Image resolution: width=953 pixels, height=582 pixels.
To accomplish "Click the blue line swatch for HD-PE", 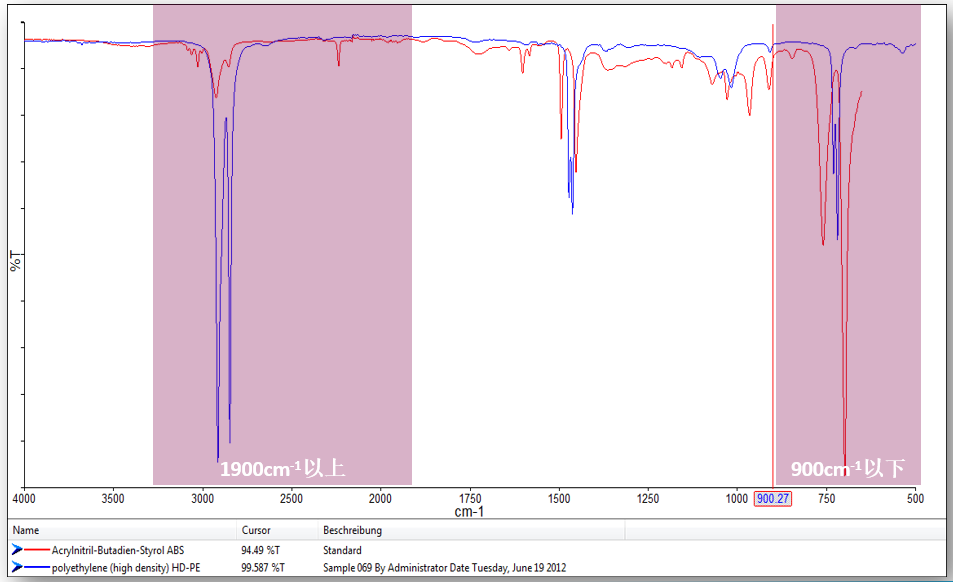I will pos(37,567).
